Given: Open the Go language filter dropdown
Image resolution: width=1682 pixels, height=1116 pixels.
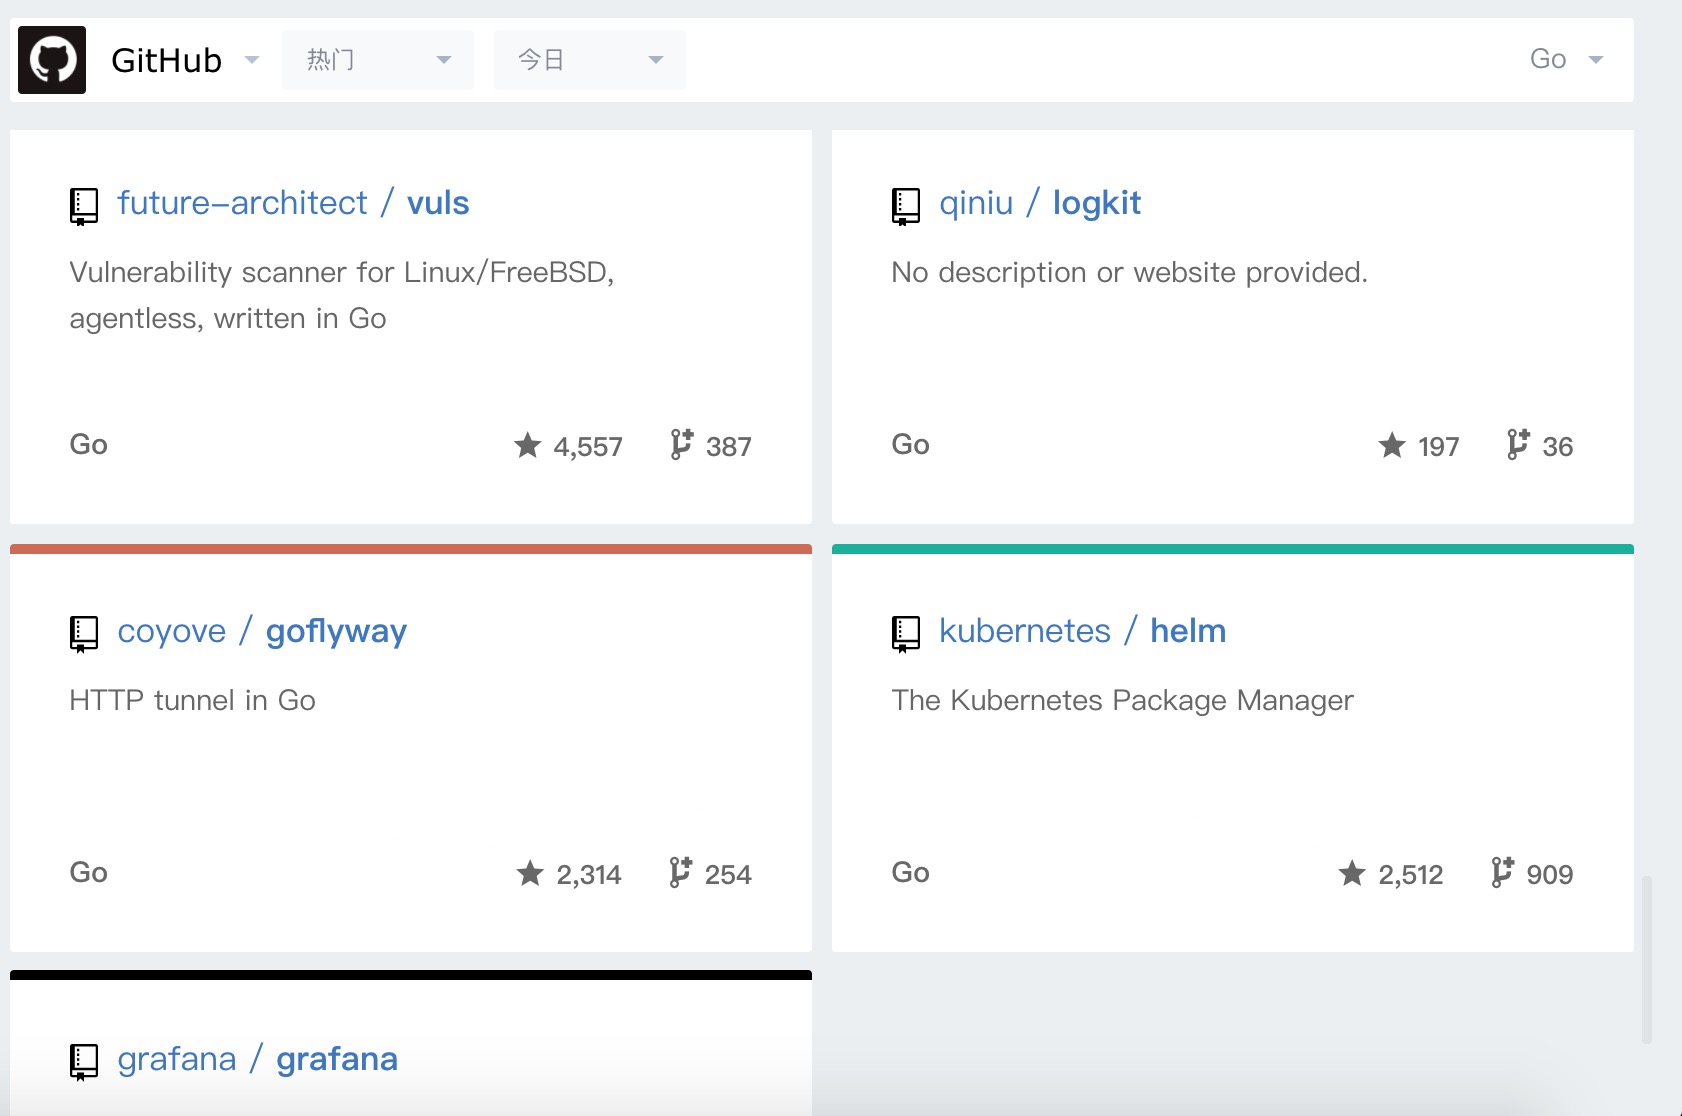Looking at the screenshot, I should [1567, 60].
